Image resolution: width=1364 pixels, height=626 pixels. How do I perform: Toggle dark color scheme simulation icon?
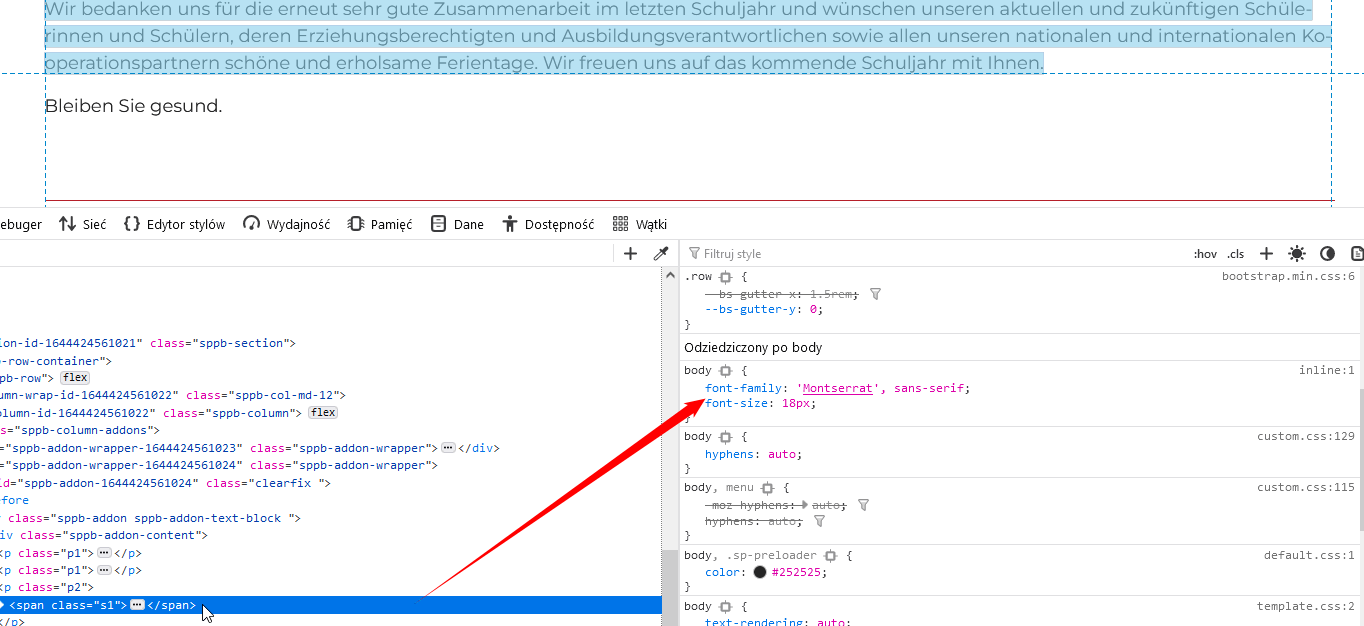point(1328,254)
